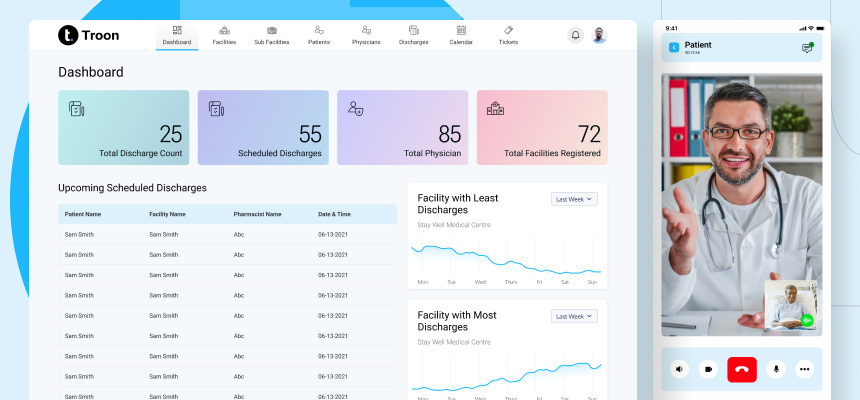Toggle the camera in video call
The height and width of the screenshot is (400, 860).
(708, 369)
